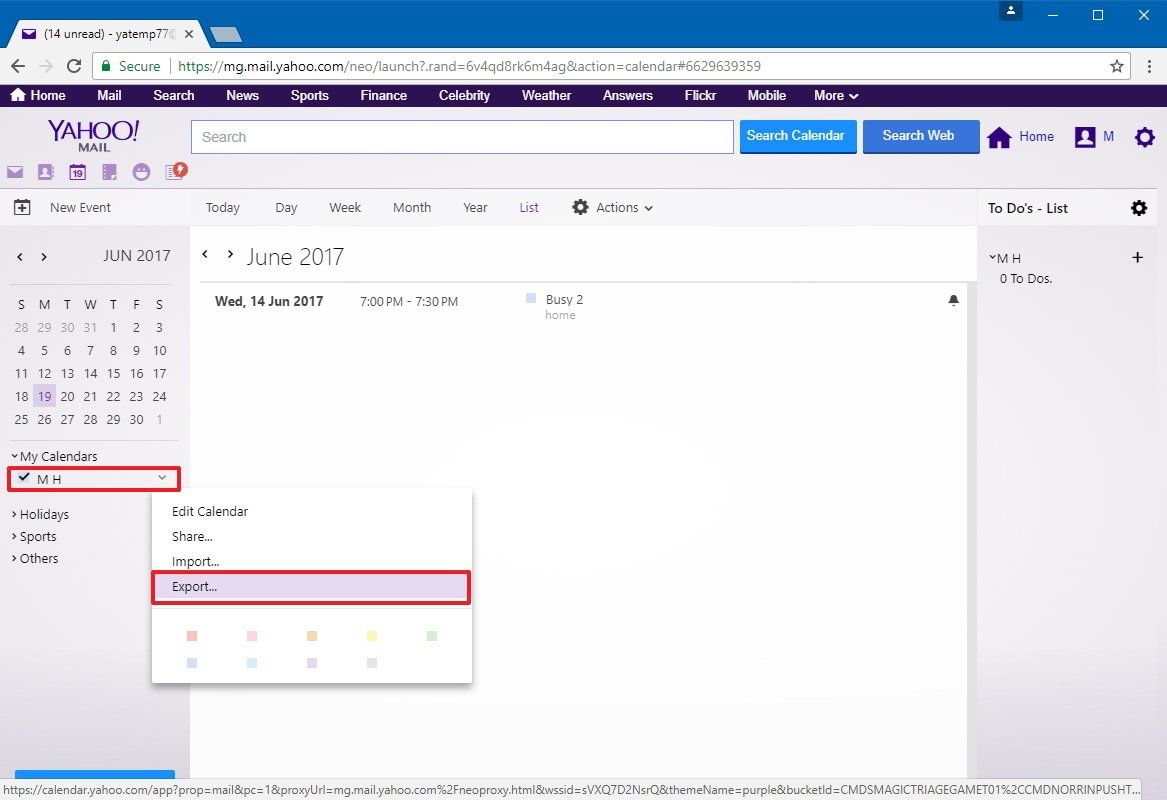Switch to Year view
Image resolution: width=1167 pixels, height=800 pixels.
click(475, 208)
